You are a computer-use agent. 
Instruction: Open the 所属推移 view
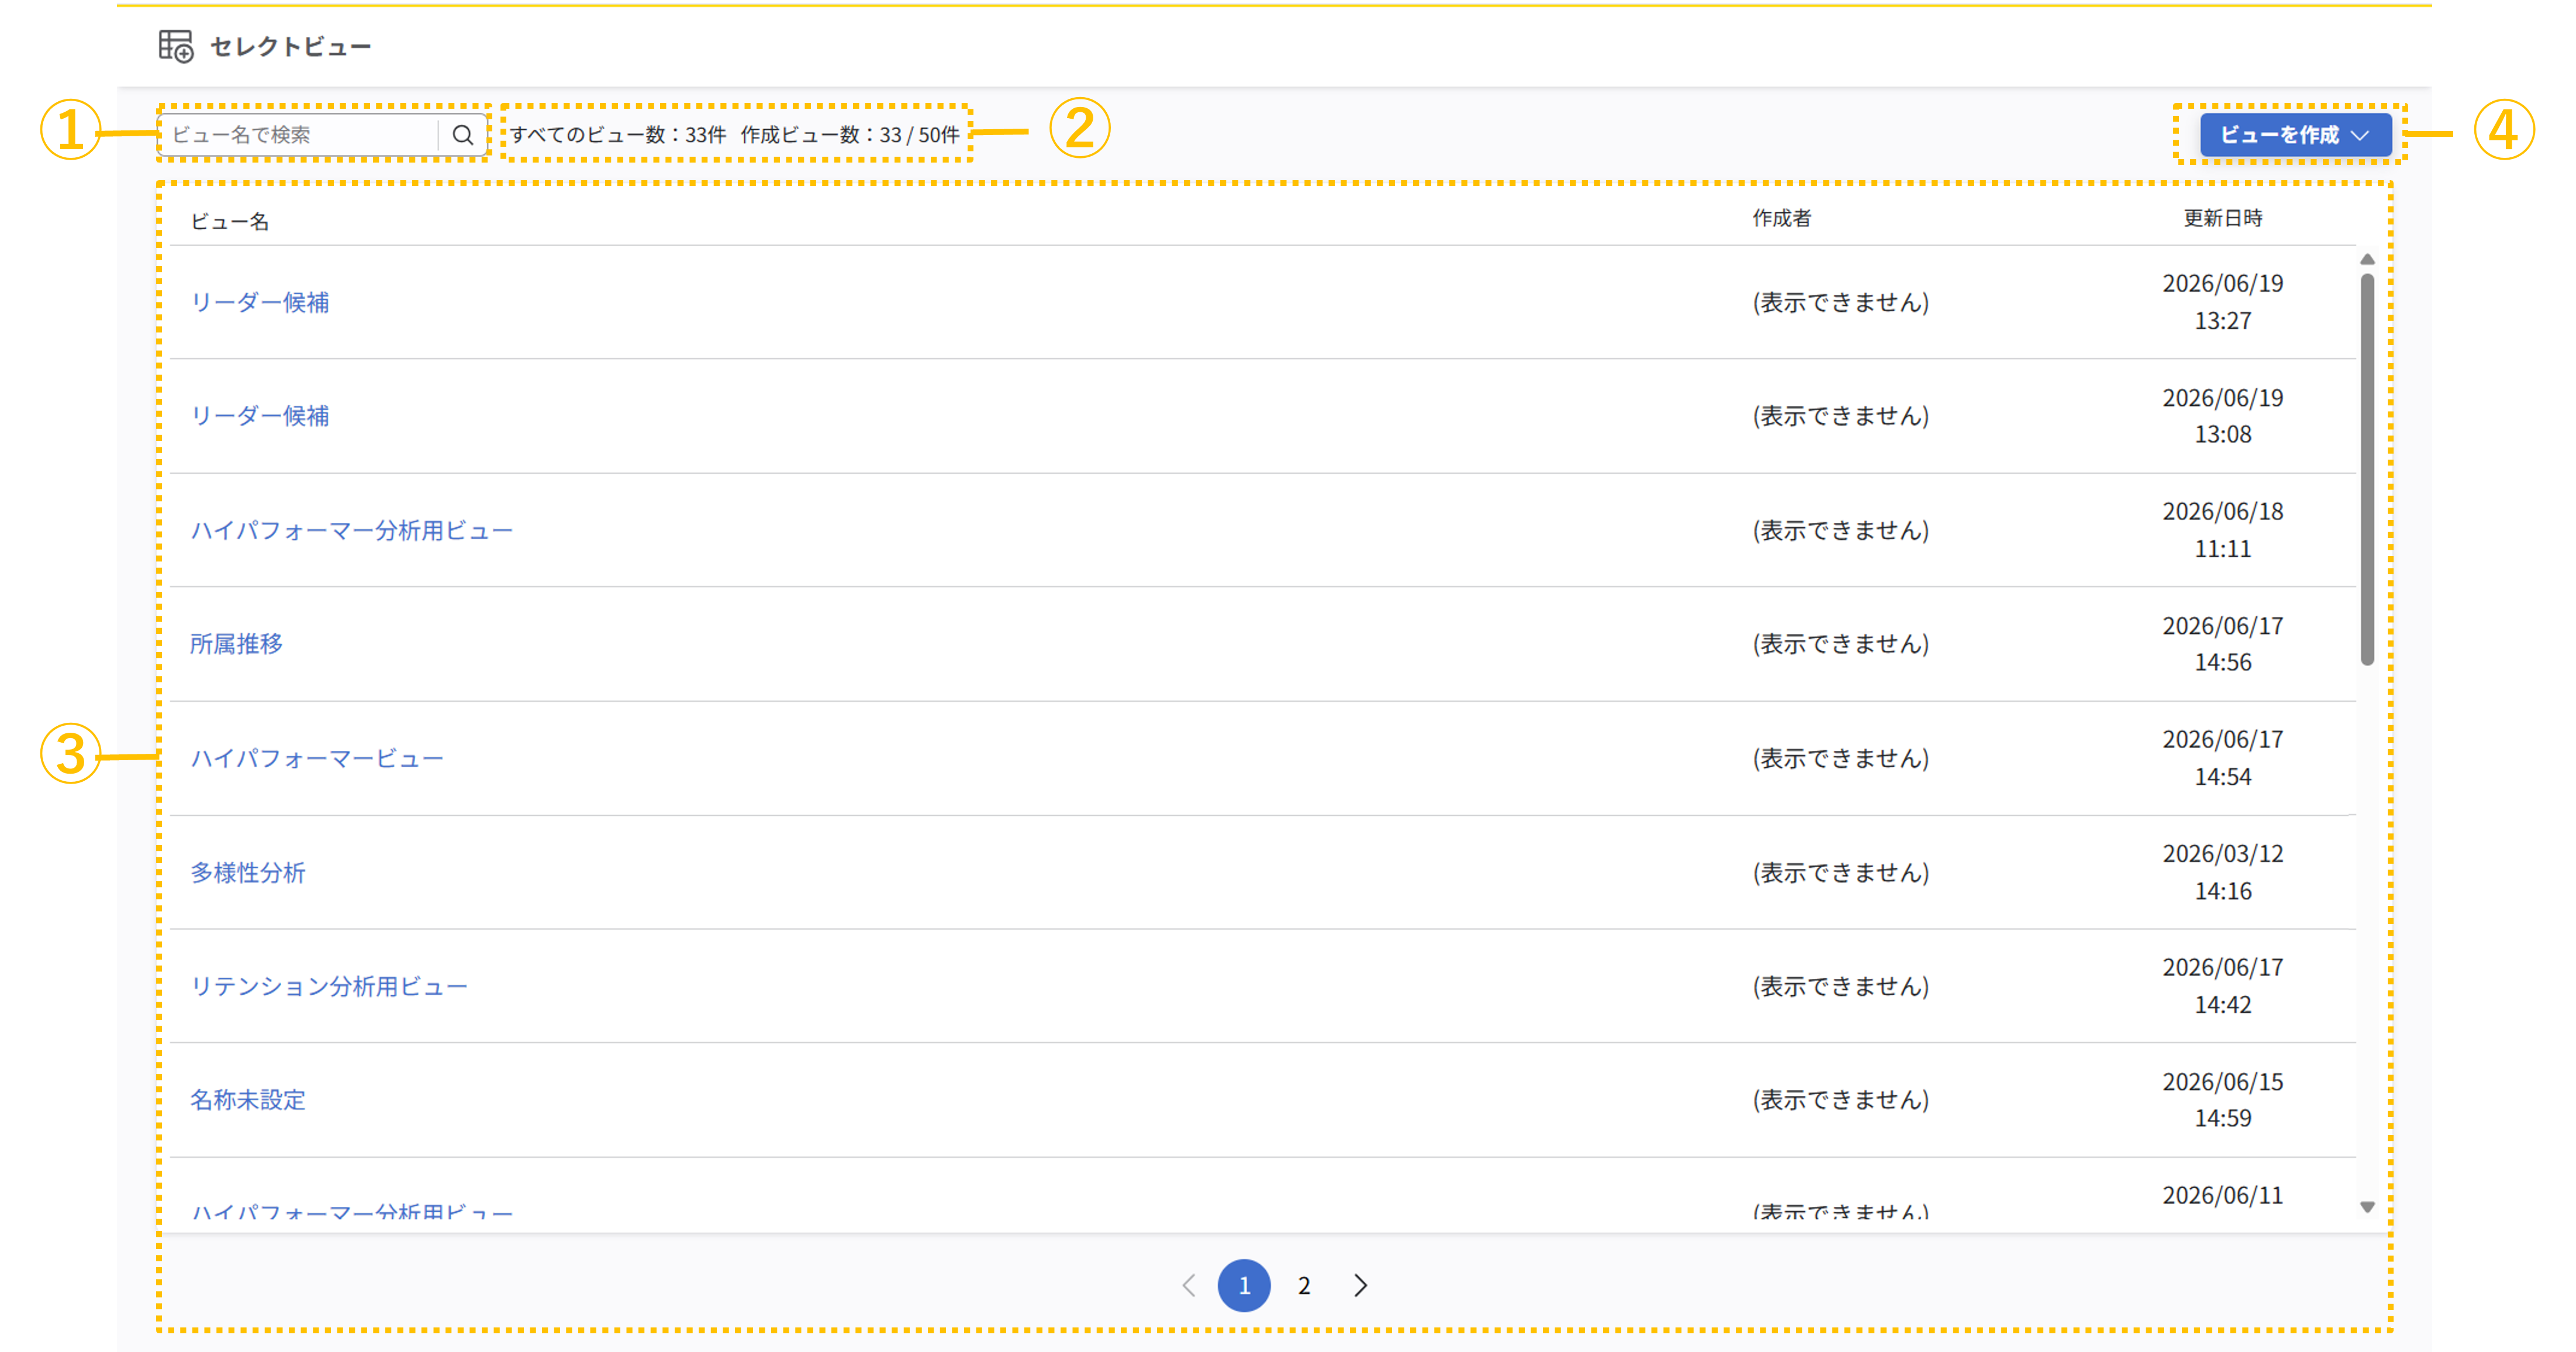click(x=237, y=644)
